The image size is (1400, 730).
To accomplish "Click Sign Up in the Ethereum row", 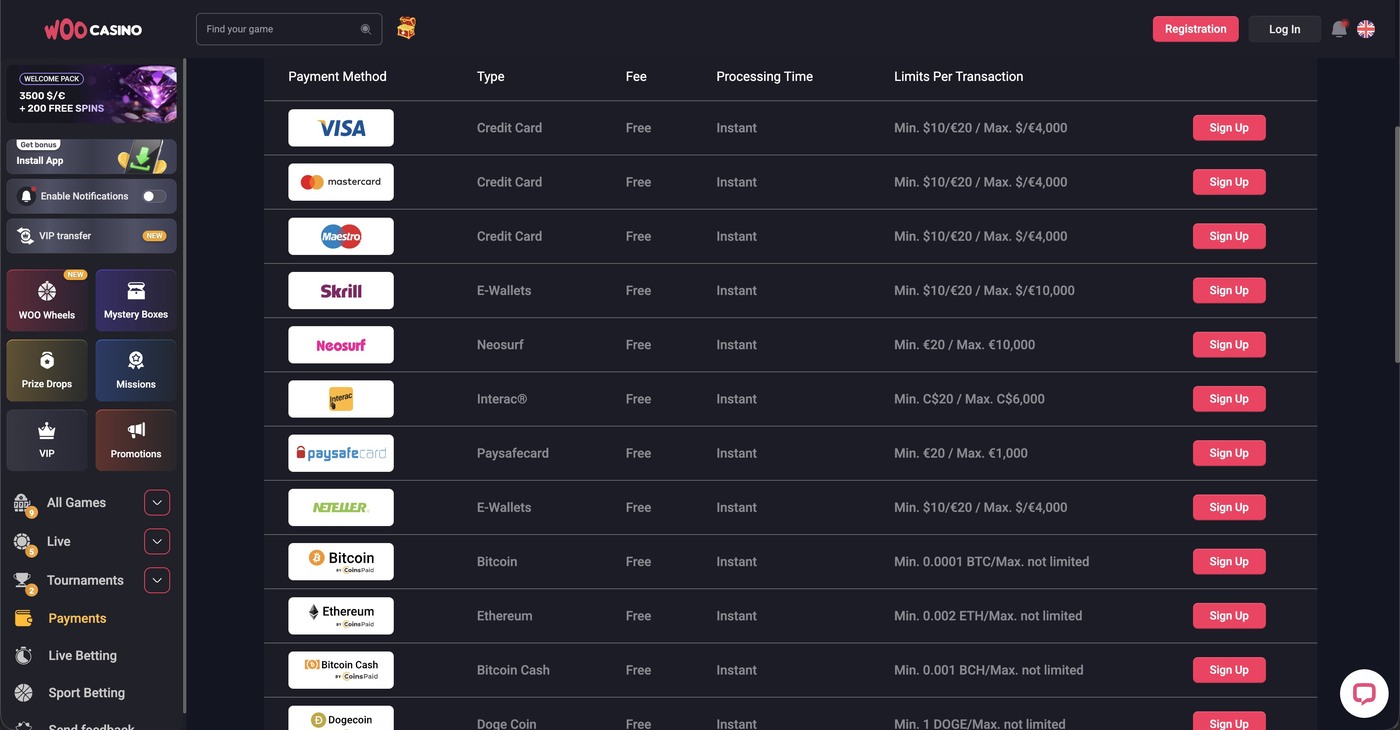I will click(x=1229, y=616).
